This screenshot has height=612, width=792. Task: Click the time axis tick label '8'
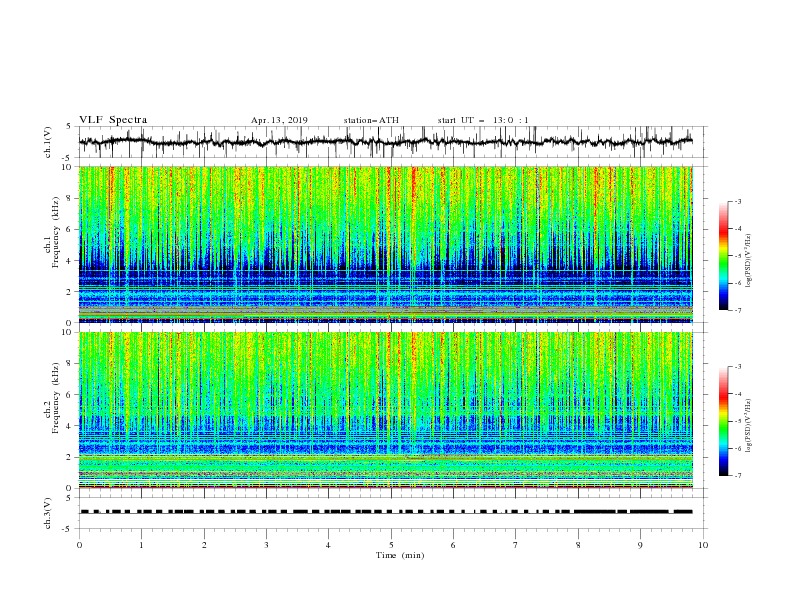[x=578, y=545]
